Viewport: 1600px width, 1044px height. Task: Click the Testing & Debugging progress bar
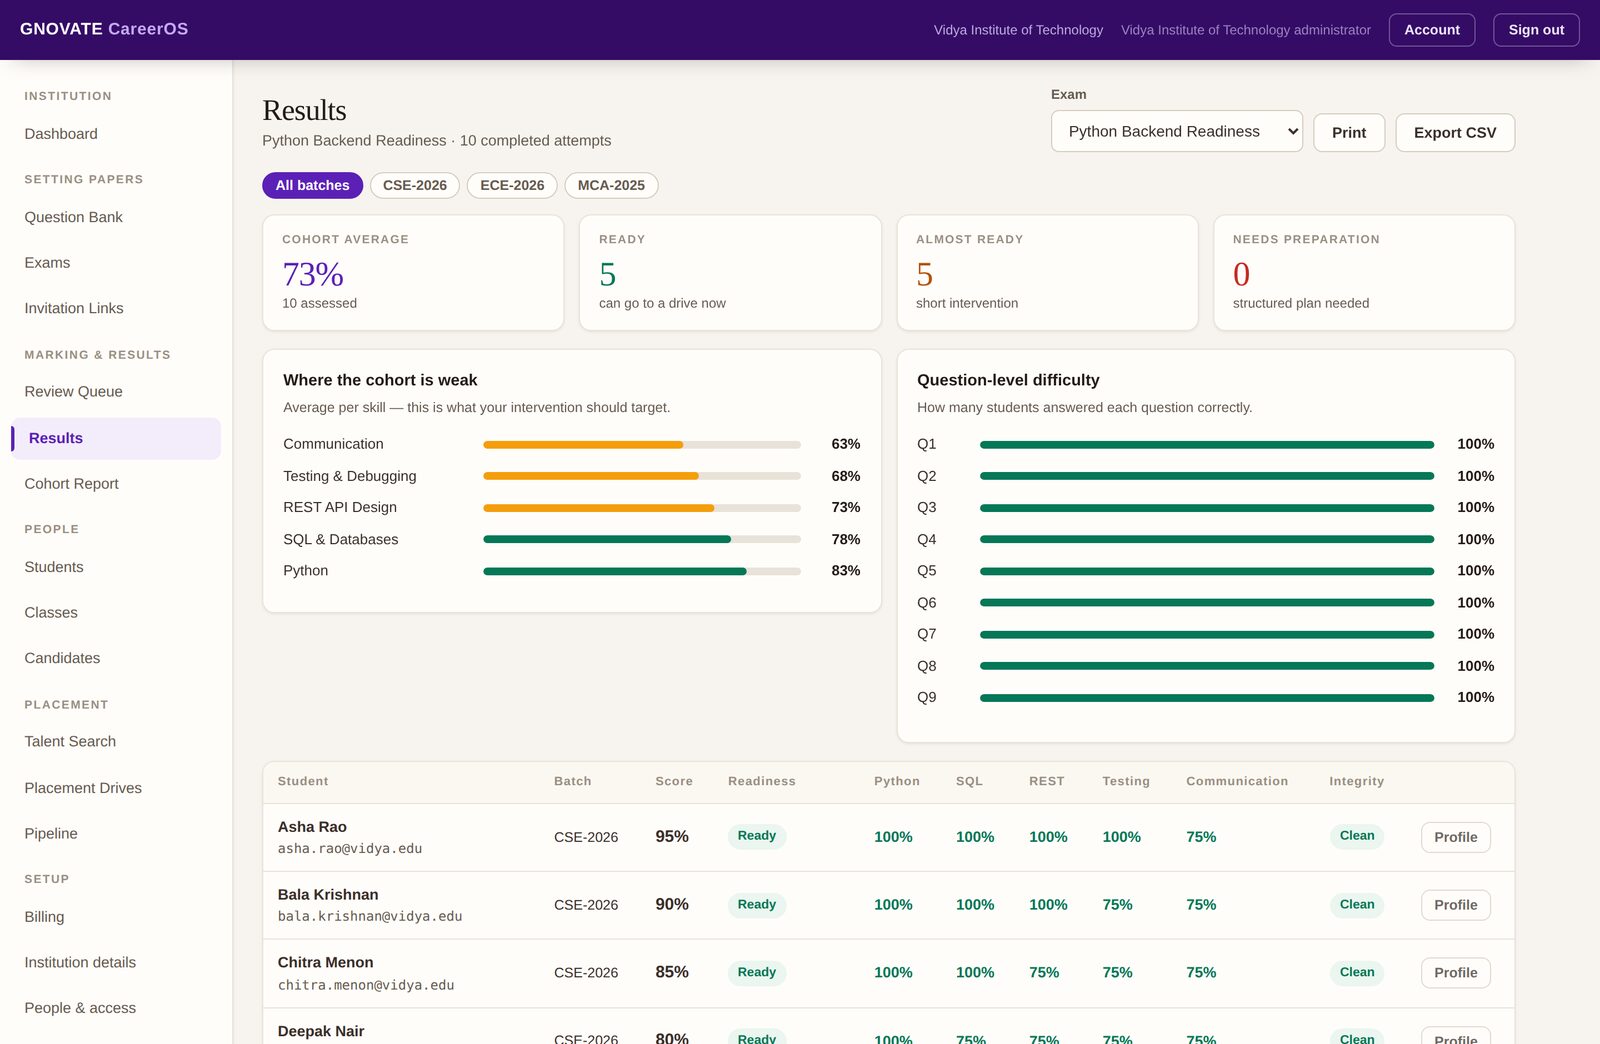[642, 476]
